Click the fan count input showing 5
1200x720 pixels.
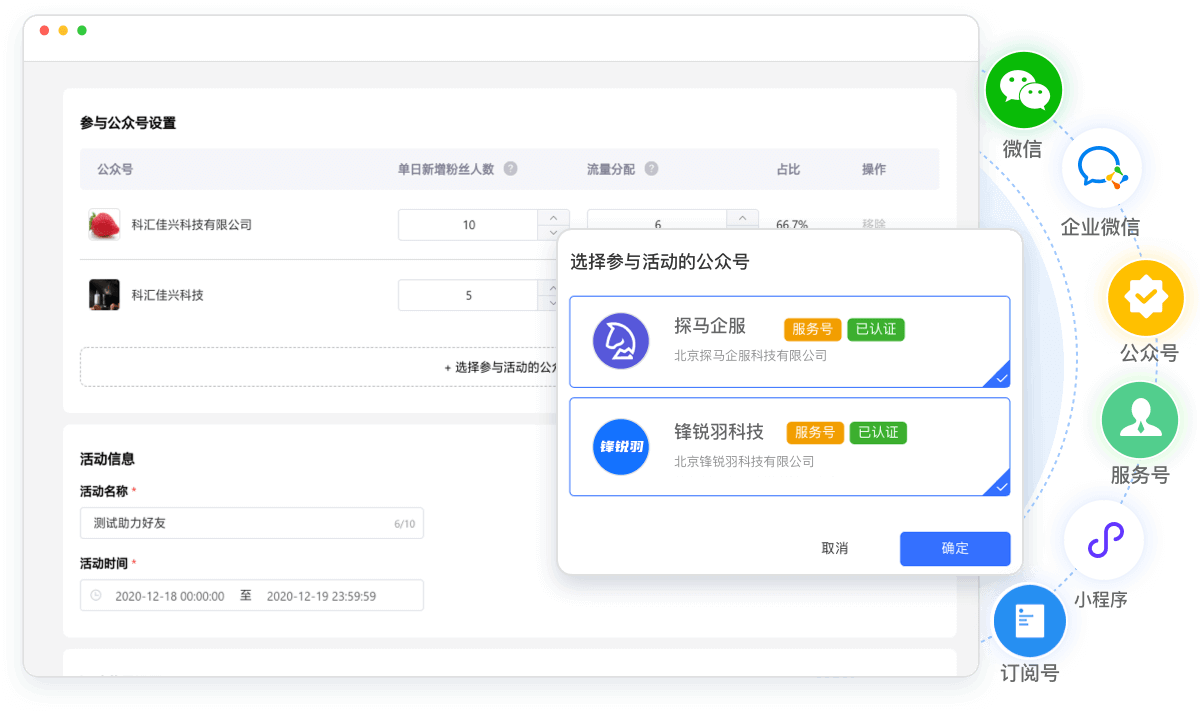point(469,295)
